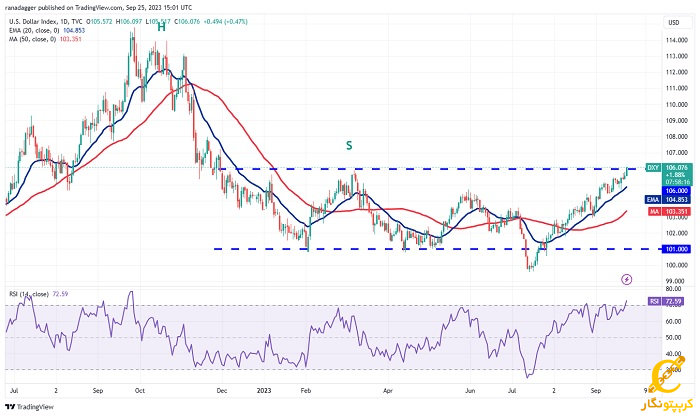Viewport: 700px width, 416px height.
Task: Click the green S annotation label
Action: click(349, 145)
